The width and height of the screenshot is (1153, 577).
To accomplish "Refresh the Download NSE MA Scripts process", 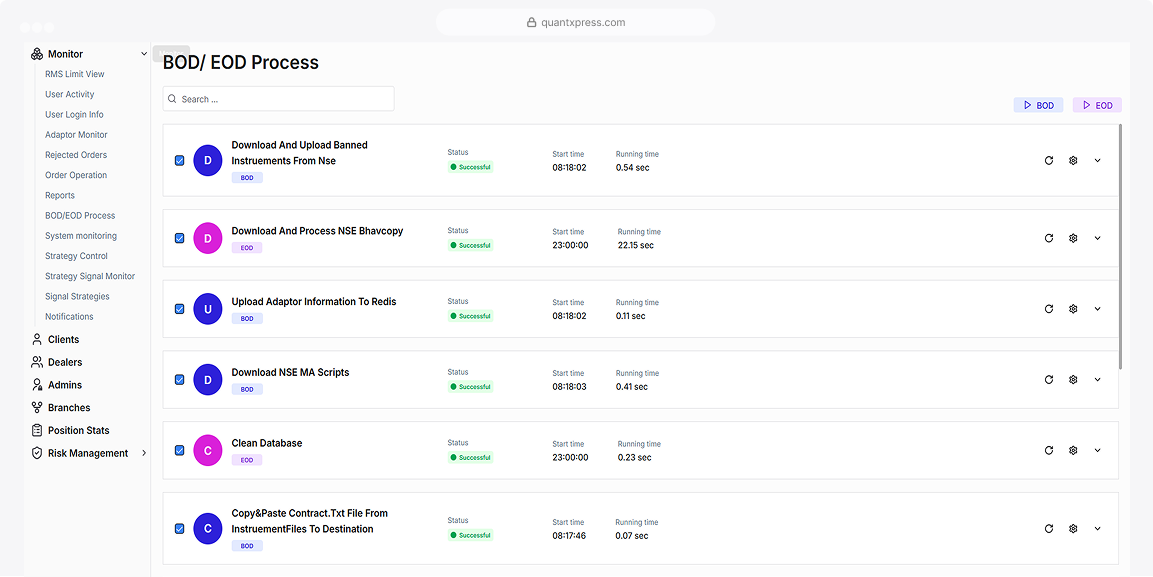I will pos(1049,380).
